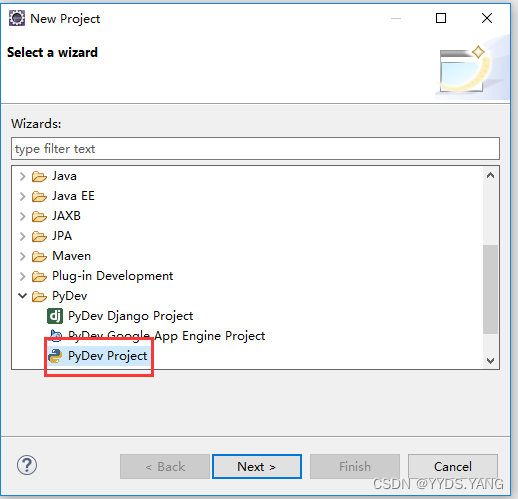Click the Next button
518x499 pixels.
click(x=257, y=467)
